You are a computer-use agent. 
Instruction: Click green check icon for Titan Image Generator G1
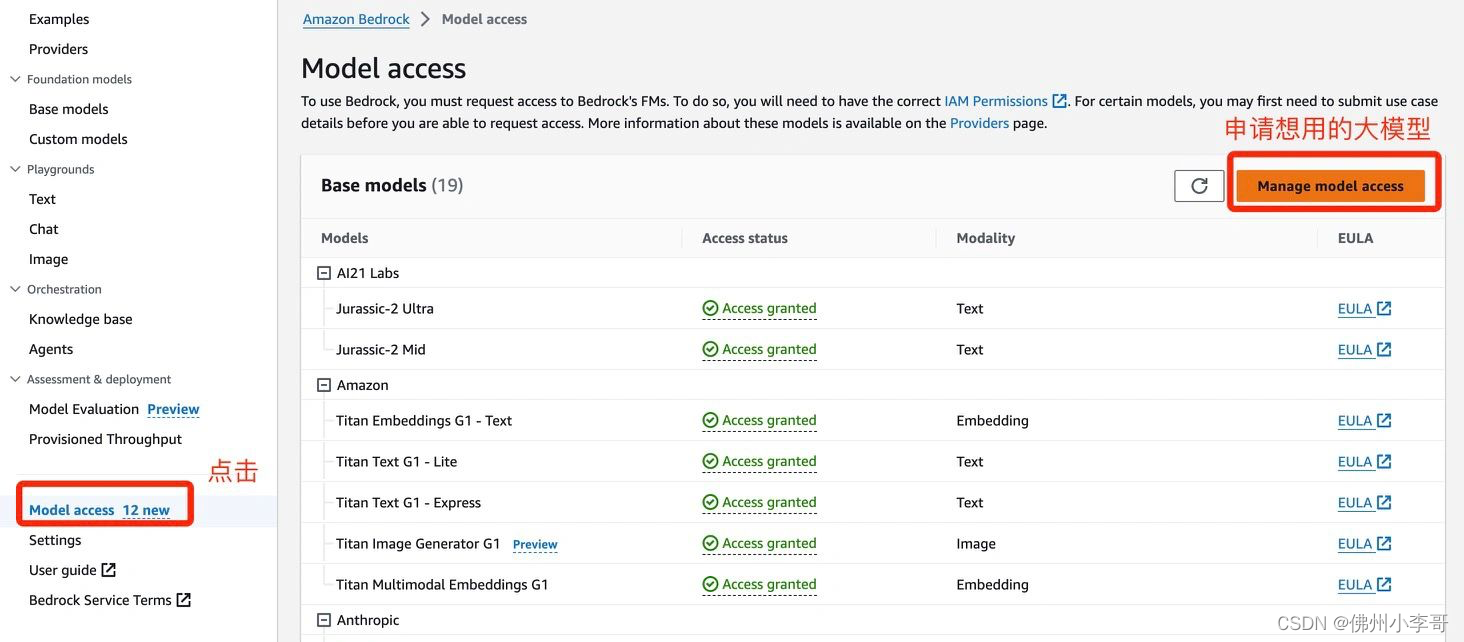click(x=710, y=543)
